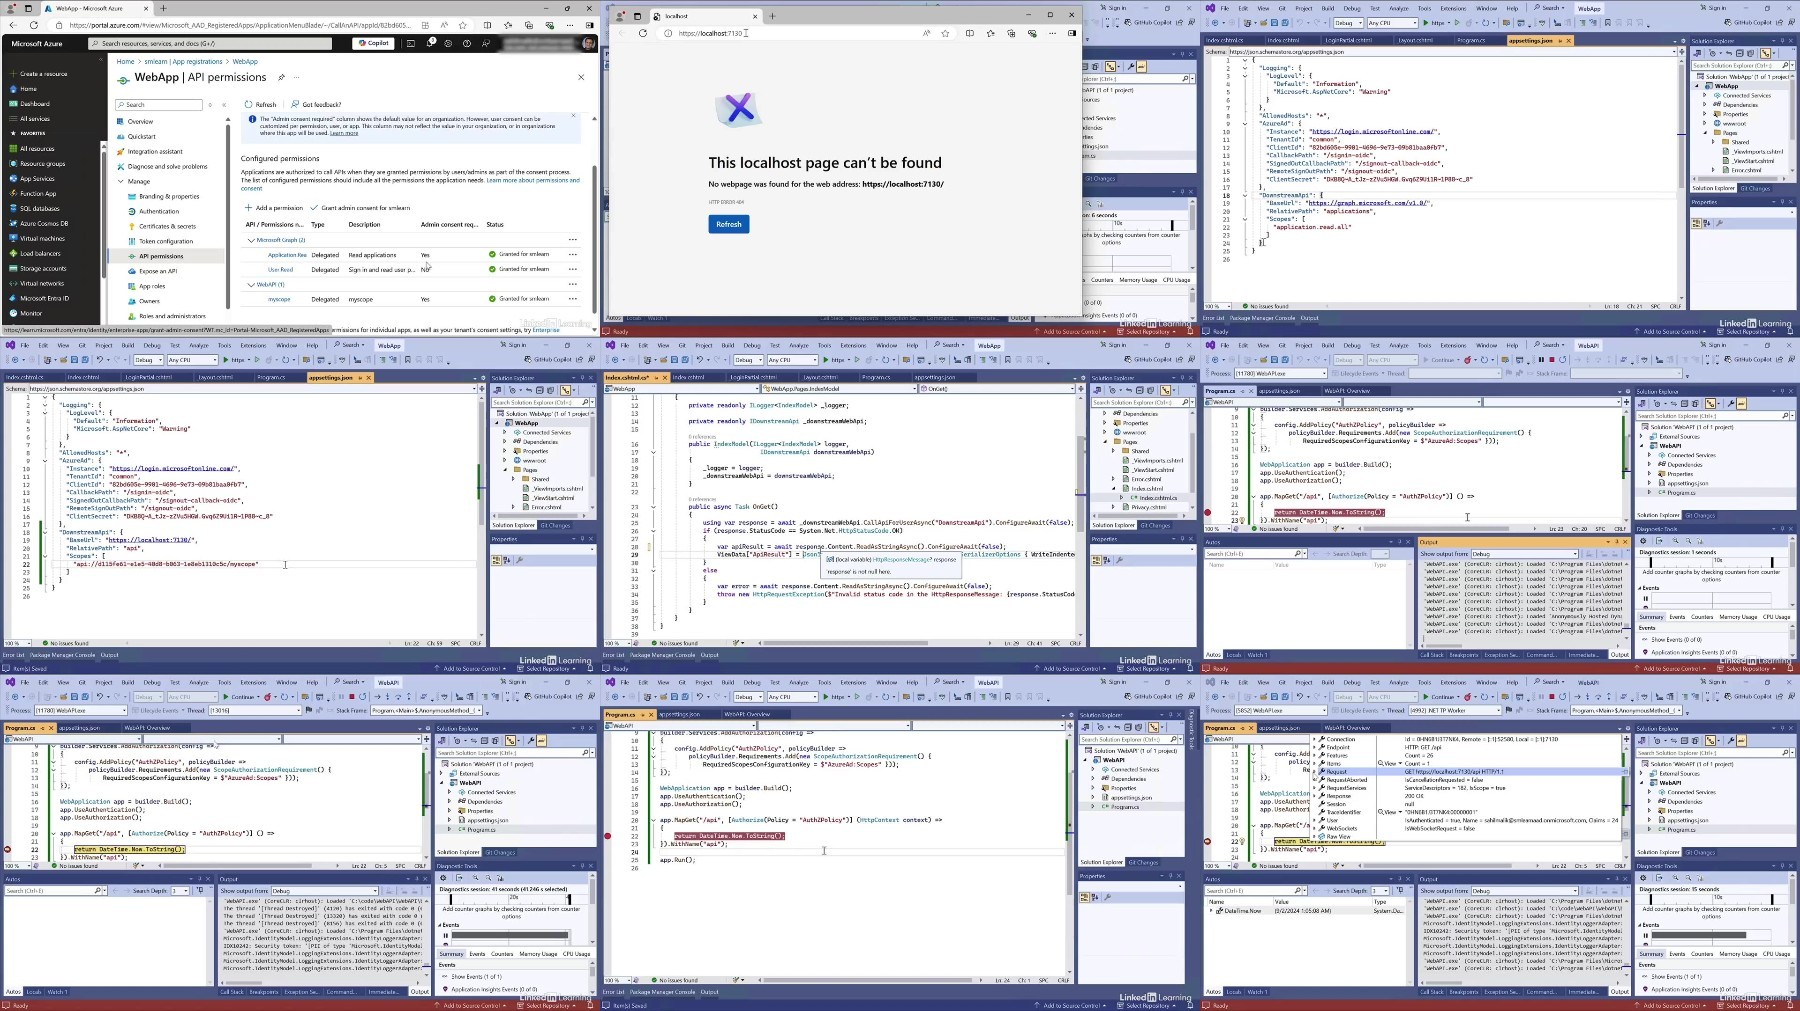Open more options ellipsis beside WebApp blade title
Viewport: 1800px width, 1011px height.
pyautogui.click(x=297, y=77)
